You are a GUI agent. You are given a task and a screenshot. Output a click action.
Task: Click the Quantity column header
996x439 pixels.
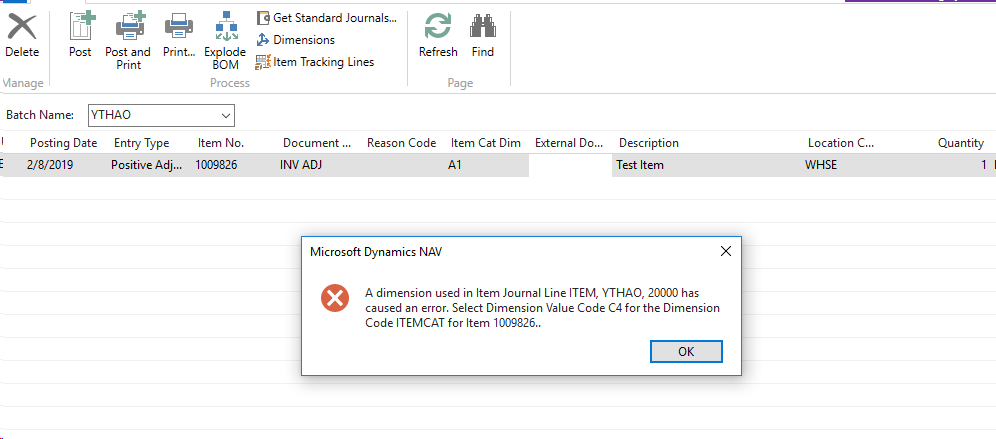pos(960,143)
